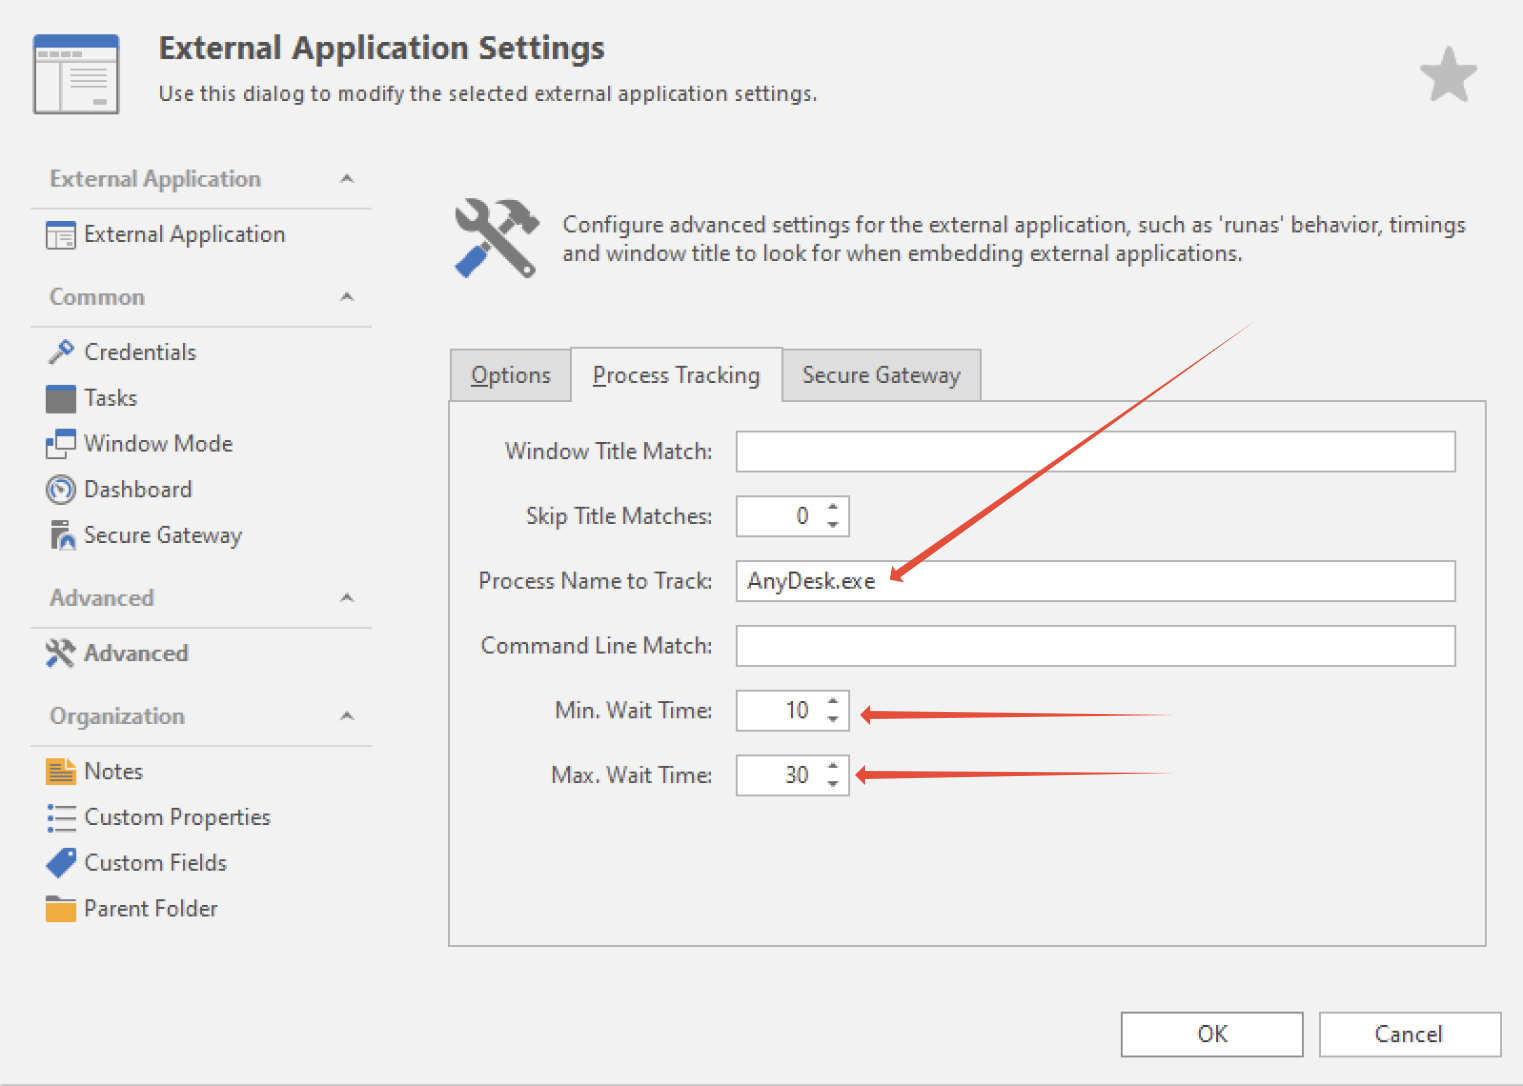
Task: Click the Dashboard gauge icon
Action: coord(61,490)
